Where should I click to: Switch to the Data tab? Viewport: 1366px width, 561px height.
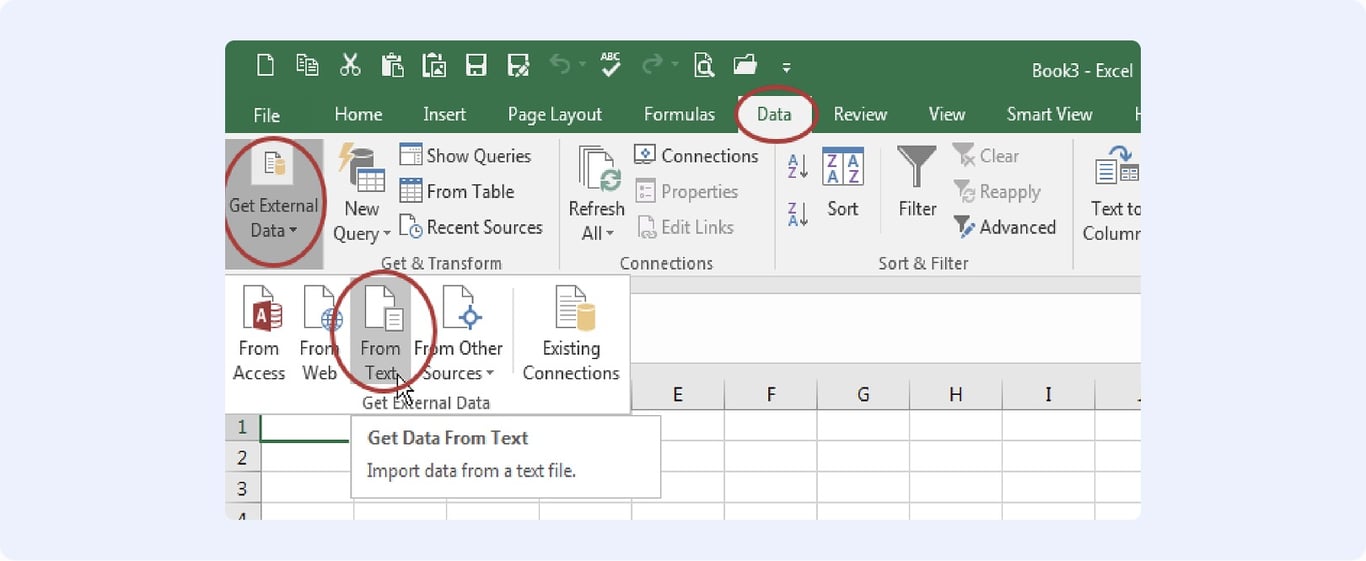point(774,114)
